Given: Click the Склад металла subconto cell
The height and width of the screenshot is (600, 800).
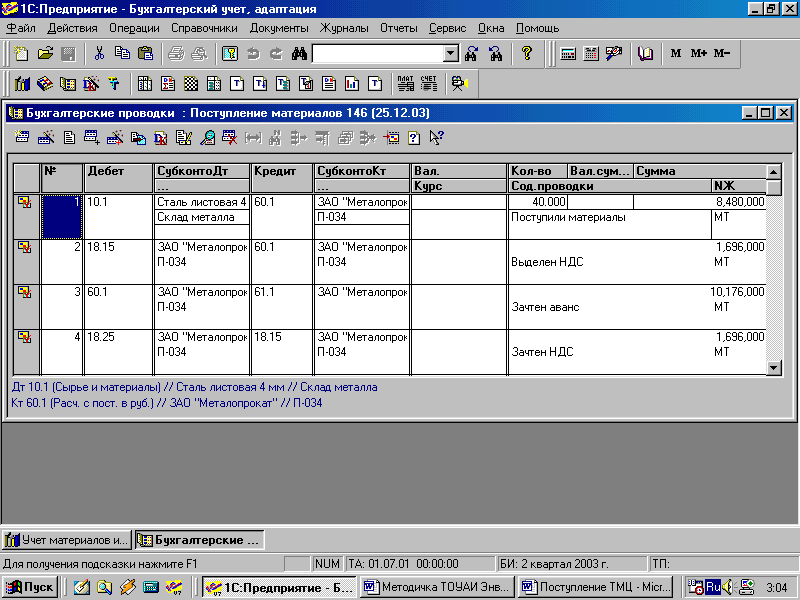Looking at the screenshot, I should click(202, 217).
